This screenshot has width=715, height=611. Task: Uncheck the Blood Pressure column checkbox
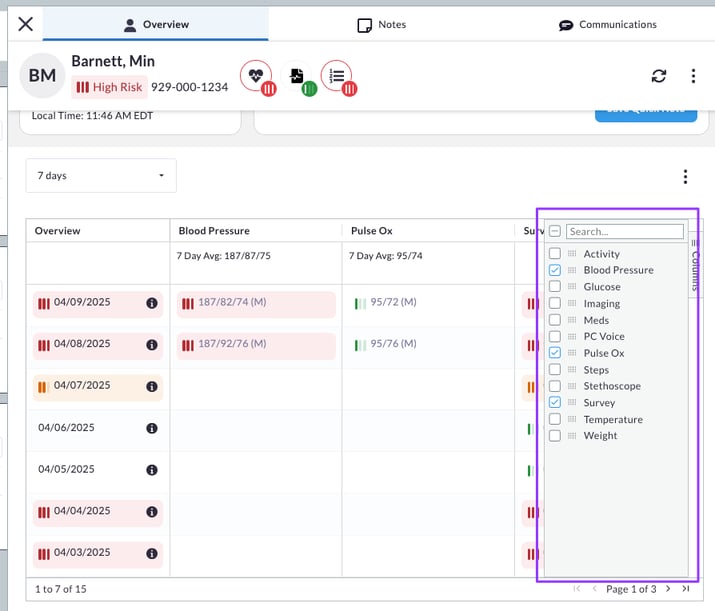pos(554,270)
